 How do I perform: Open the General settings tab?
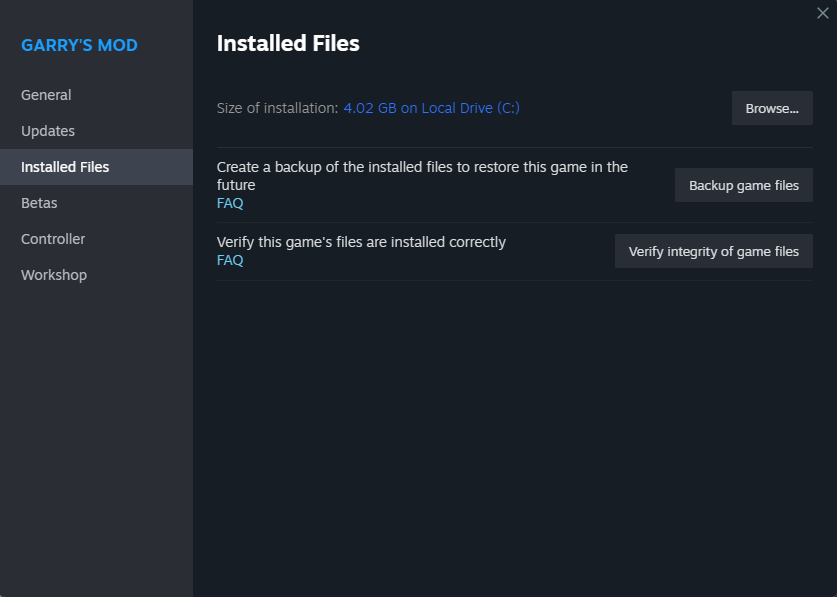click(x=46, y=95)
